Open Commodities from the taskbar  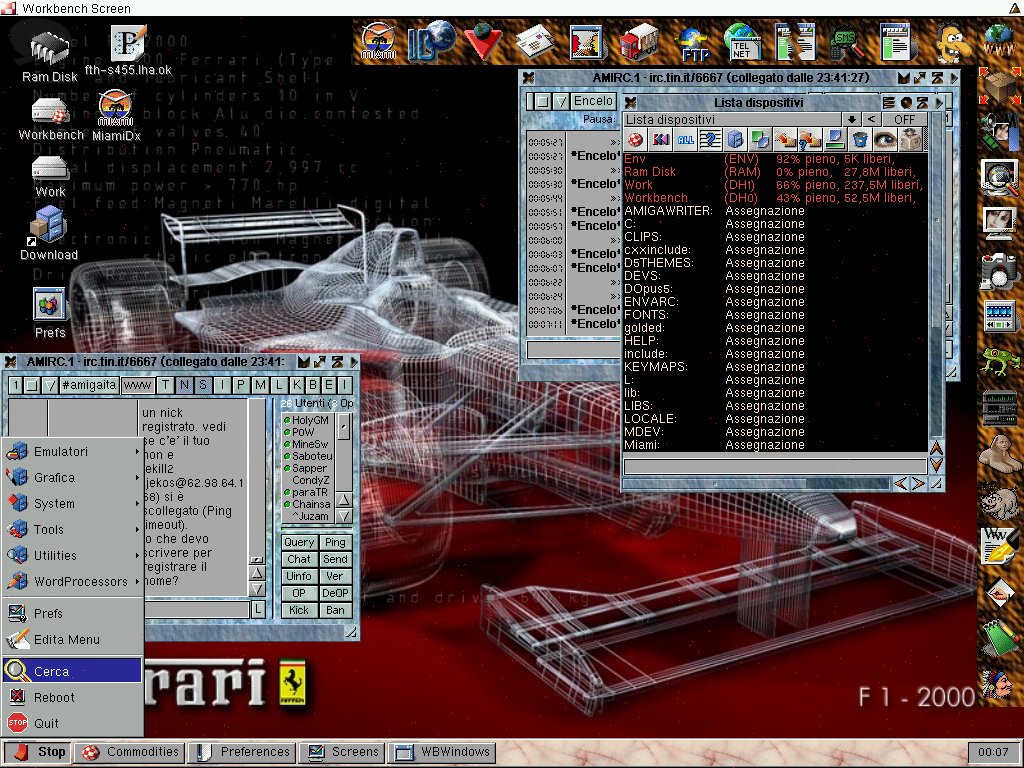tap(129, 752)
